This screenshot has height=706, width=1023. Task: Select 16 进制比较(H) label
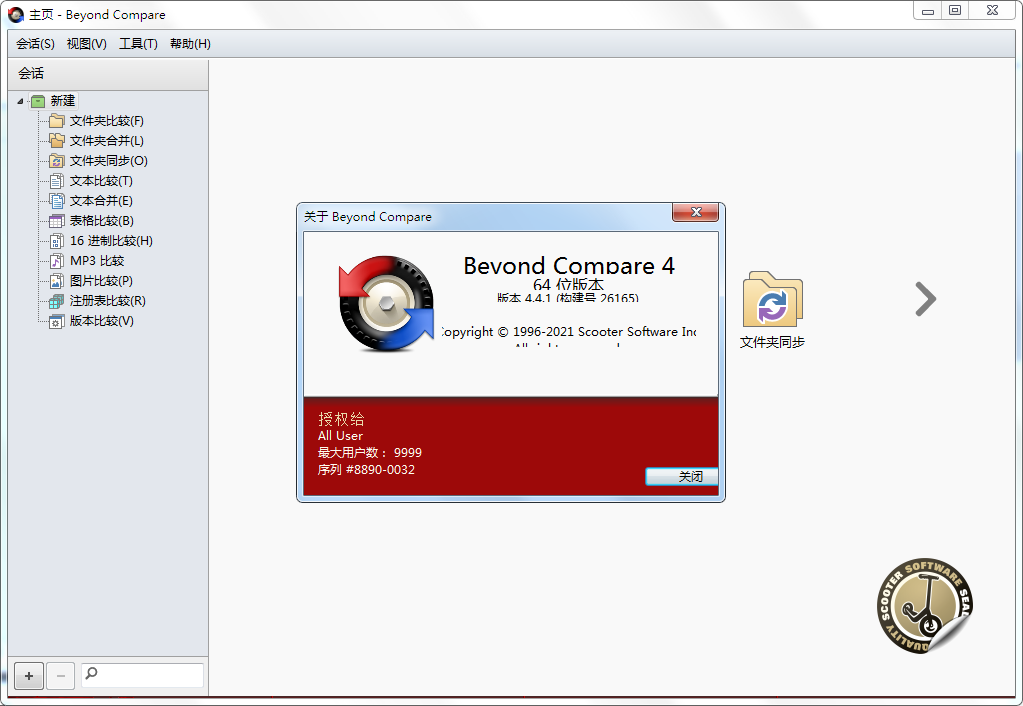pos(112,241)
